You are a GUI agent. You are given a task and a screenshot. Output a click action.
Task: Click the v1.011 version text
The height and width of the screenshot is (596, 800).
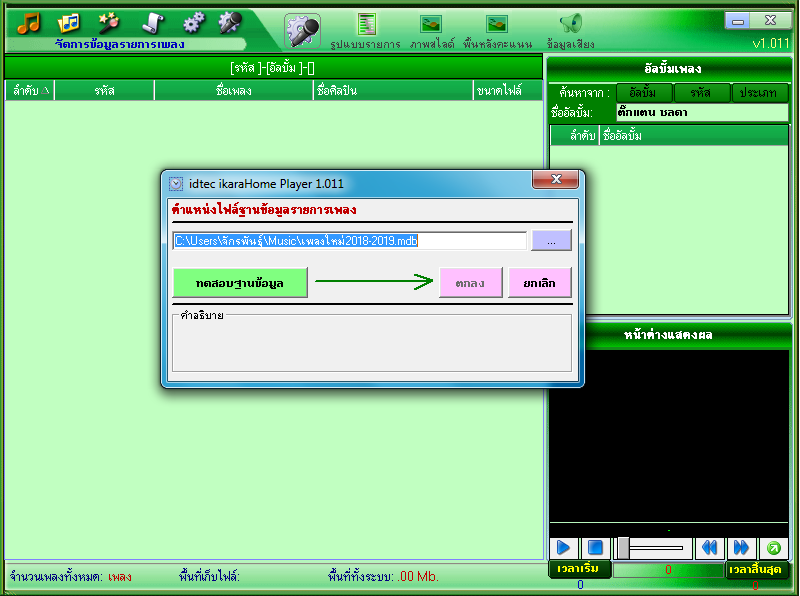[x=771, y=43]
